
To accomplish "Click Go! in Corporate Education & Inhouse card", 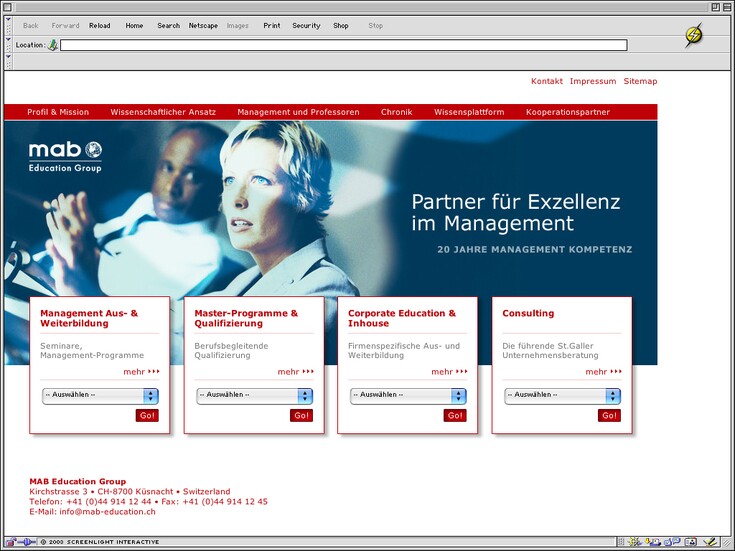I will [455, 415].
